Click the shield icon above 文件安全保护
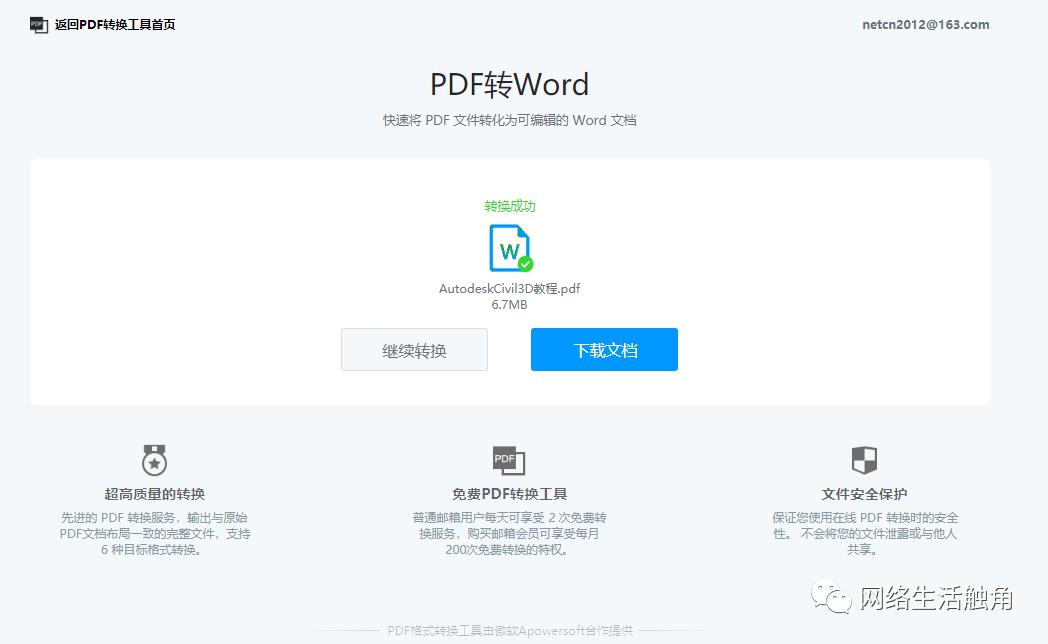 [x=863, y=460]
